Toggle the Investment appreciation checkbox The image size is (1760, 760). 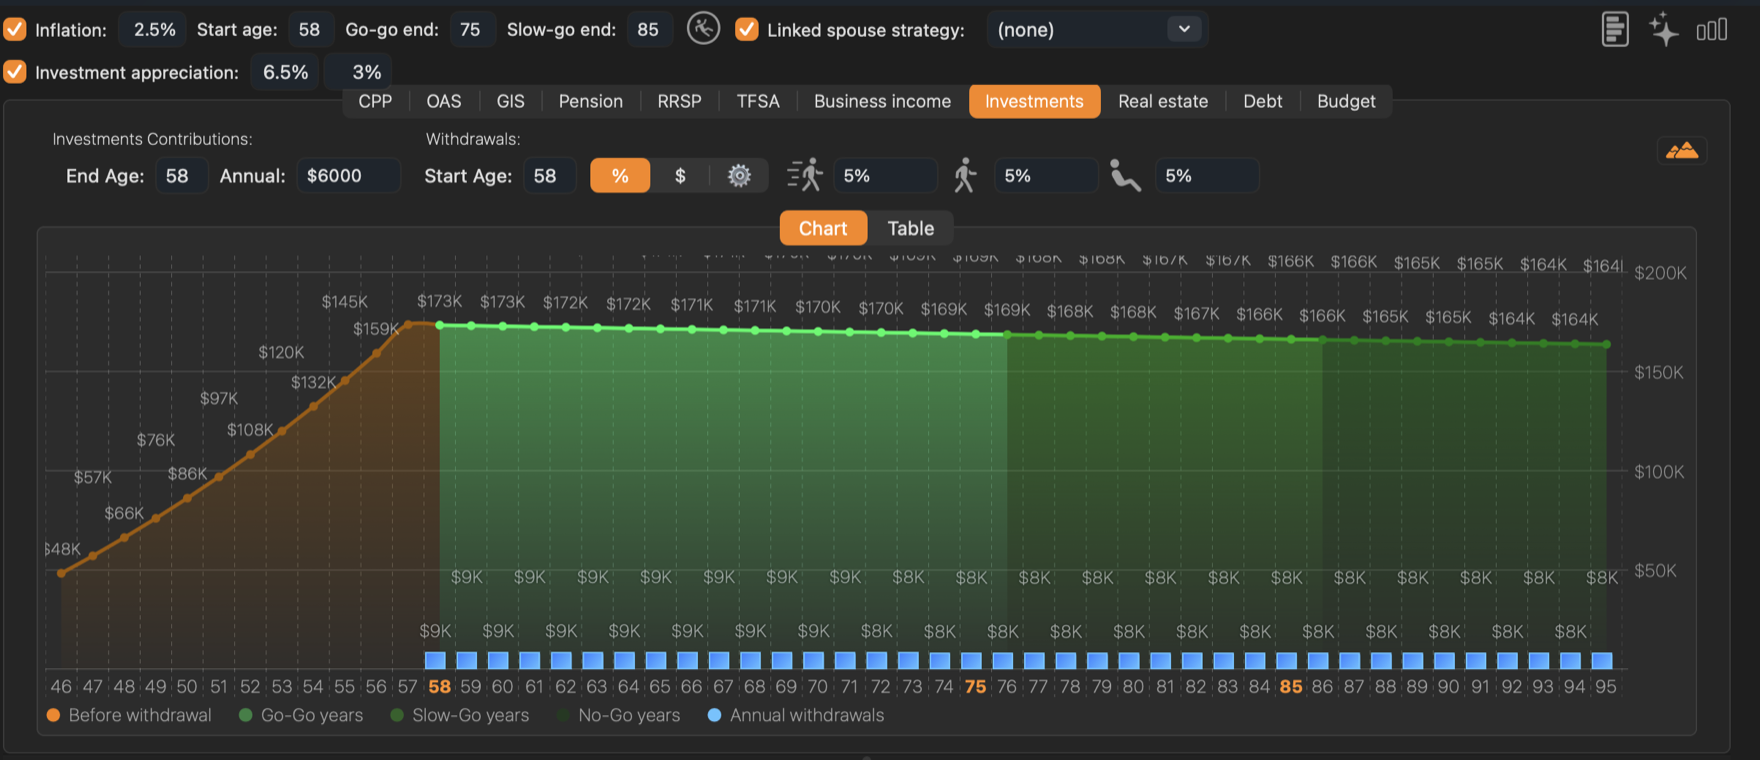(15, 72)
